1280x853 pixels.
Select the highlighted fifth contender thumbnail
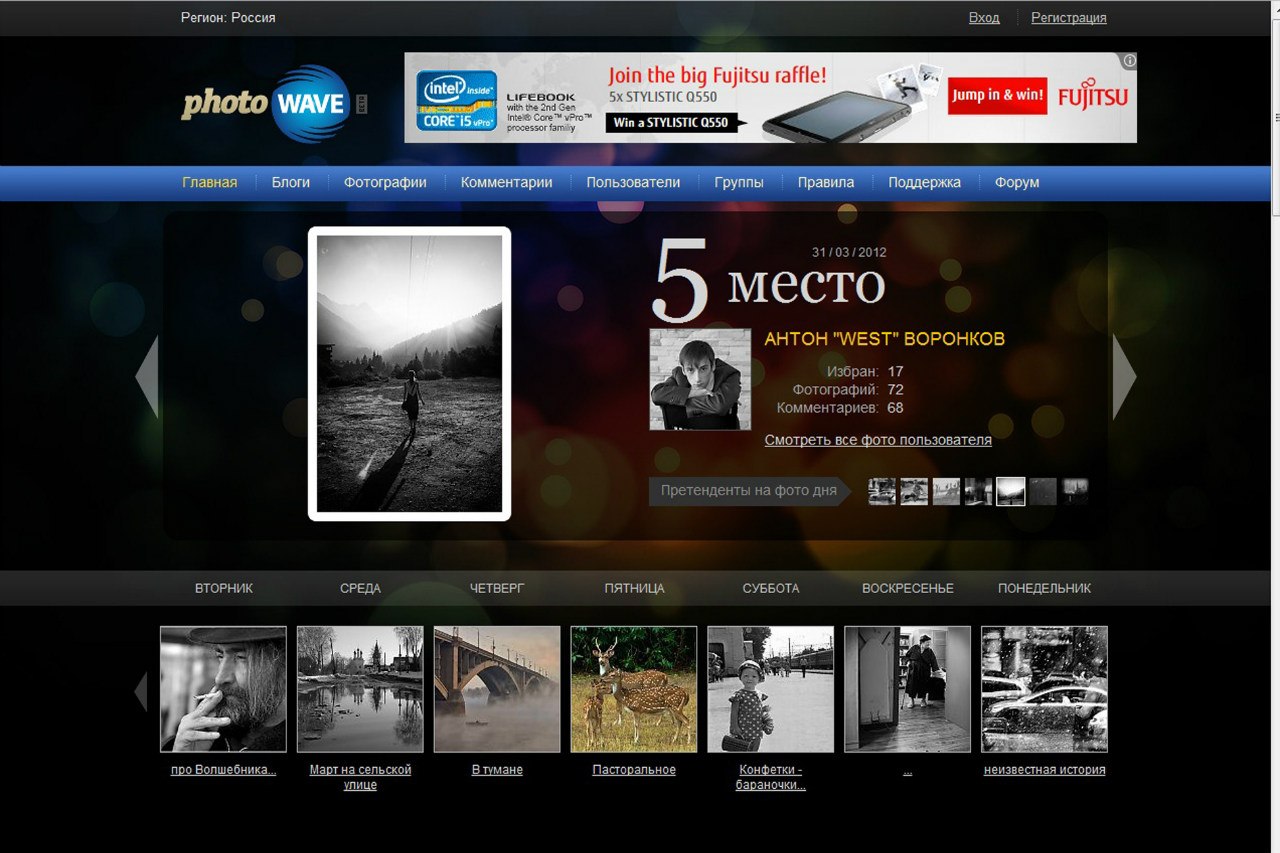(1011, 491)
